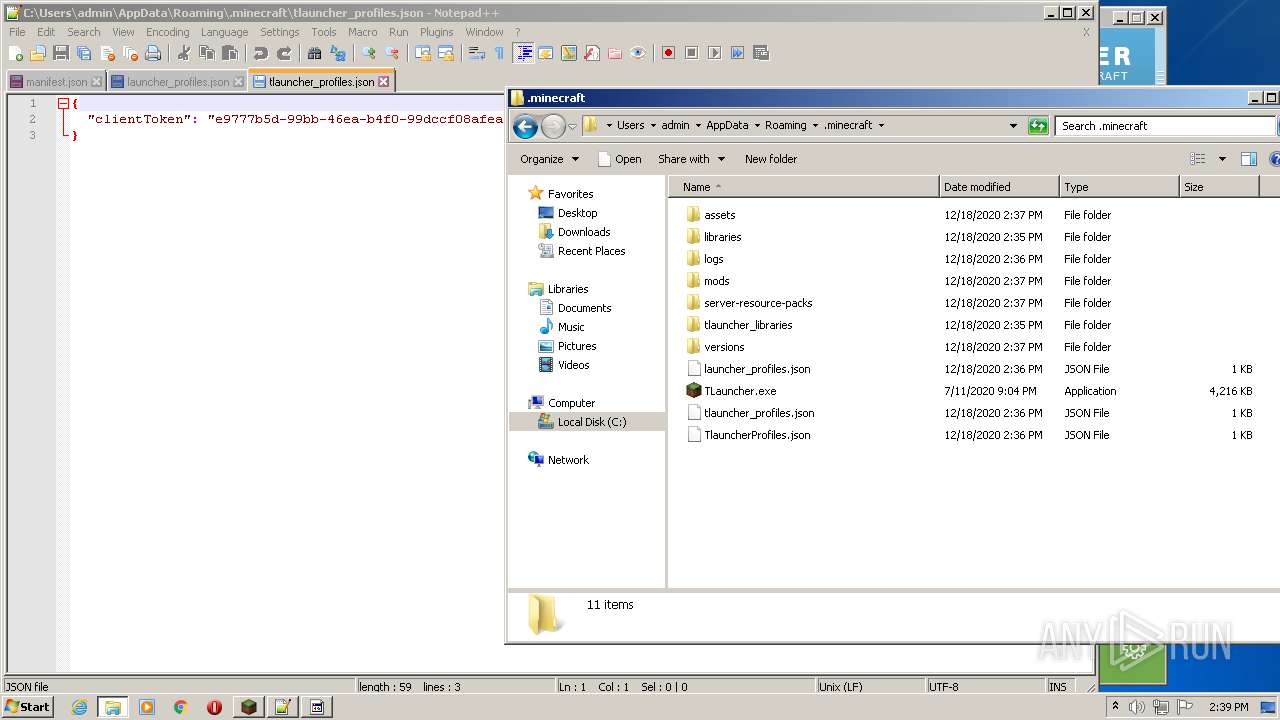Sort files by the Name column
Image resolution: width=1280 pixels, height=720 pixels.
805,187
